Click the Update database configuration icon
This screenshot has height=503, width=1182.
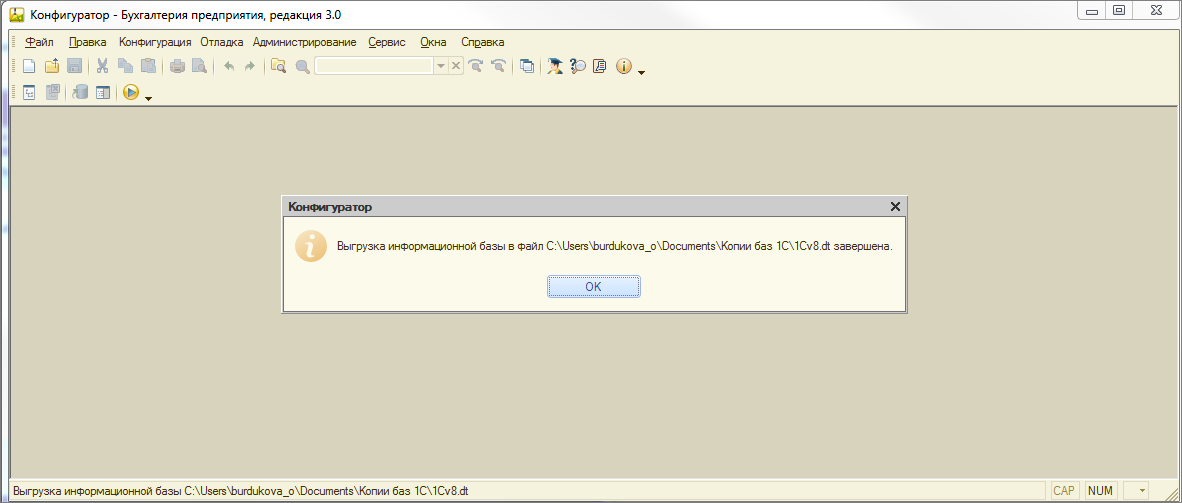pos(80,92)
